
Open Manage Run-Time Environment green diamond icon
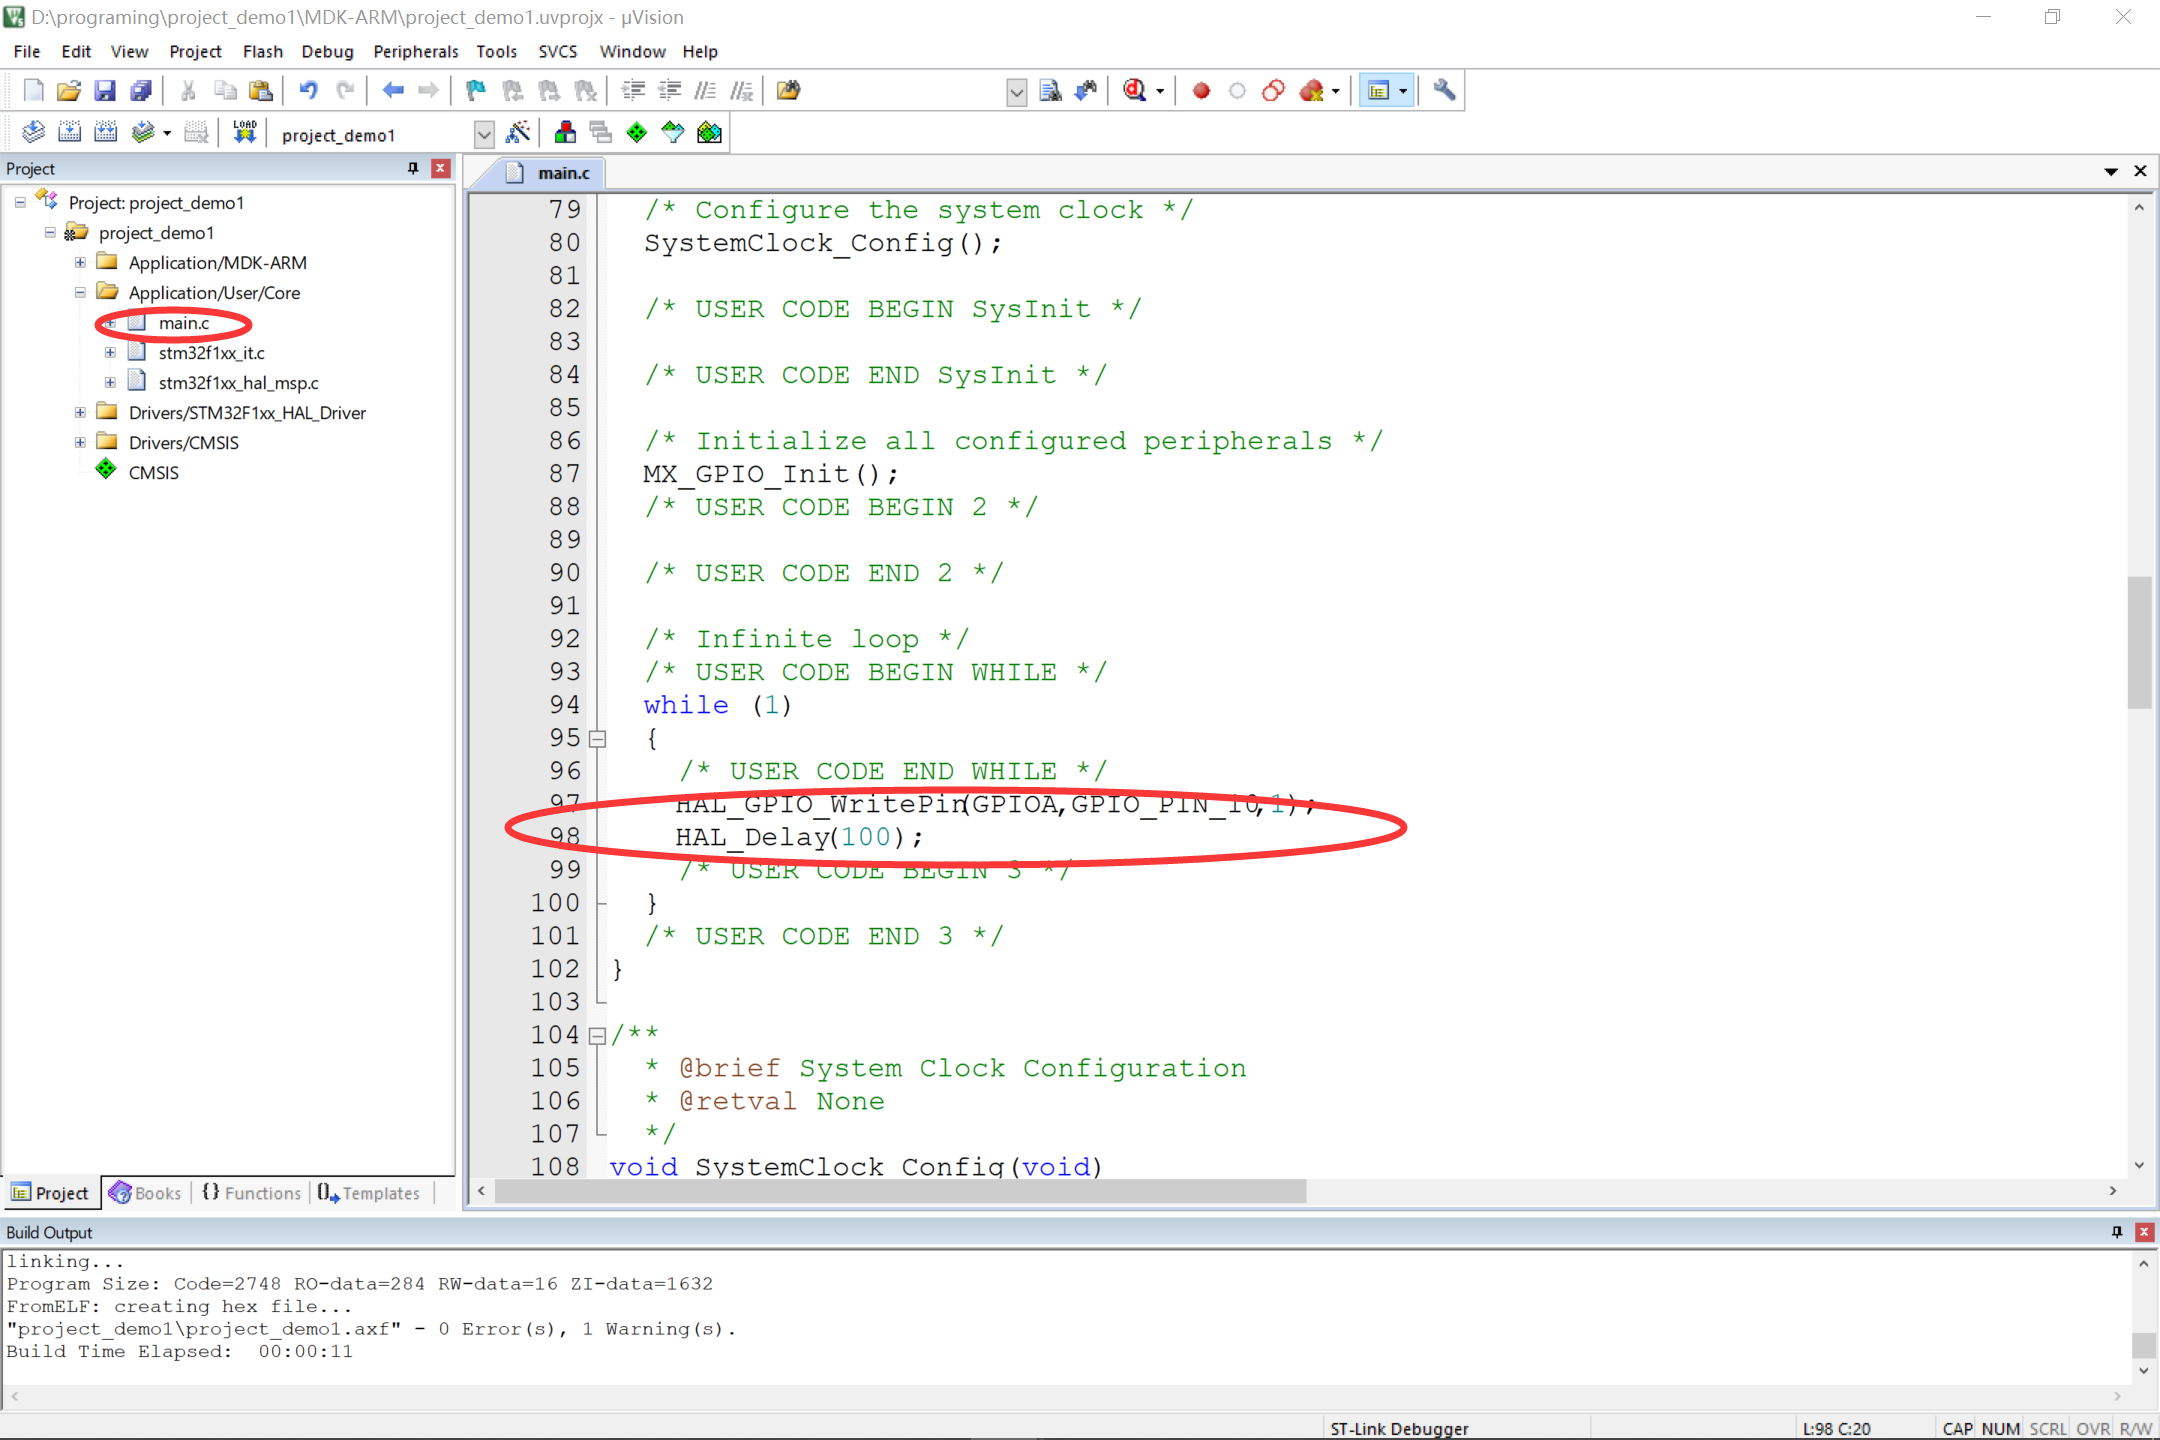[x=636, y=132]
